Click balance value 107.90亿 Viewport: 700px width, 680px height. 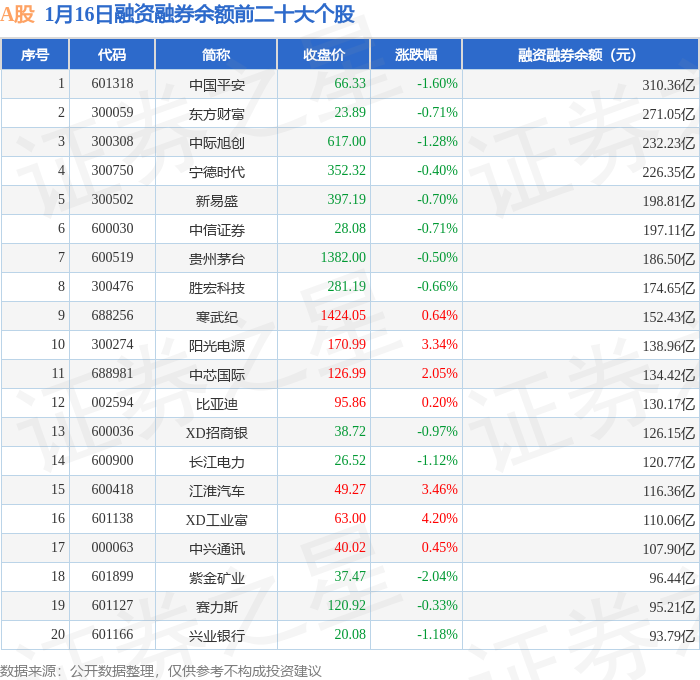pyautogui.click(x=669, y=549)
